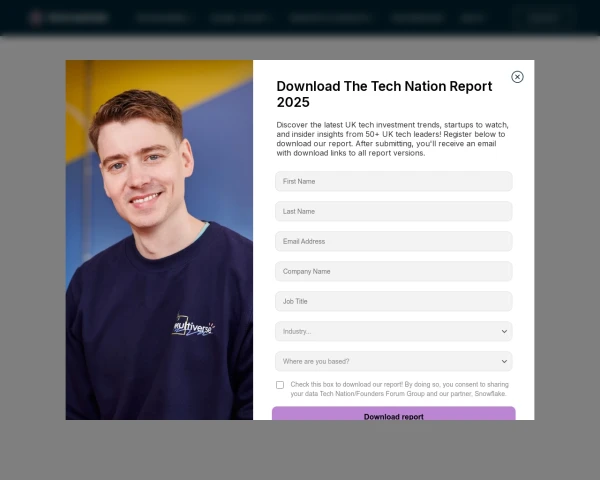
Task: Click the consent text mentioning Snowflake
Action: click(x=399, y=389)
